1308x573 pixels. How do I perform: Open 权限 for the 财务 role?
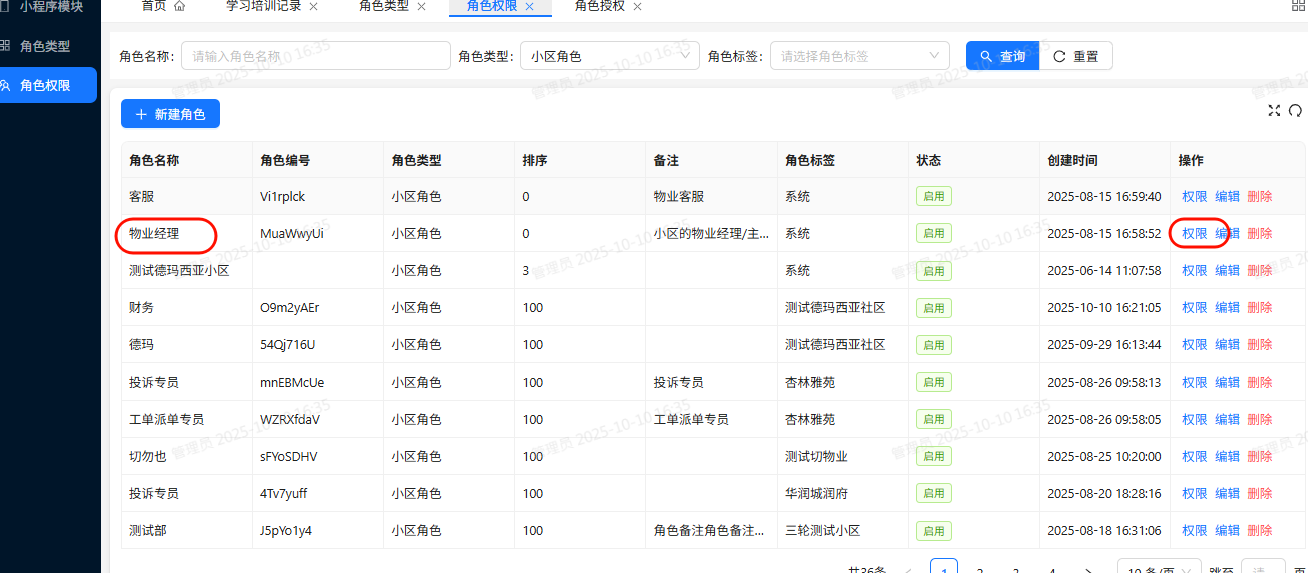pos(1194,307)
